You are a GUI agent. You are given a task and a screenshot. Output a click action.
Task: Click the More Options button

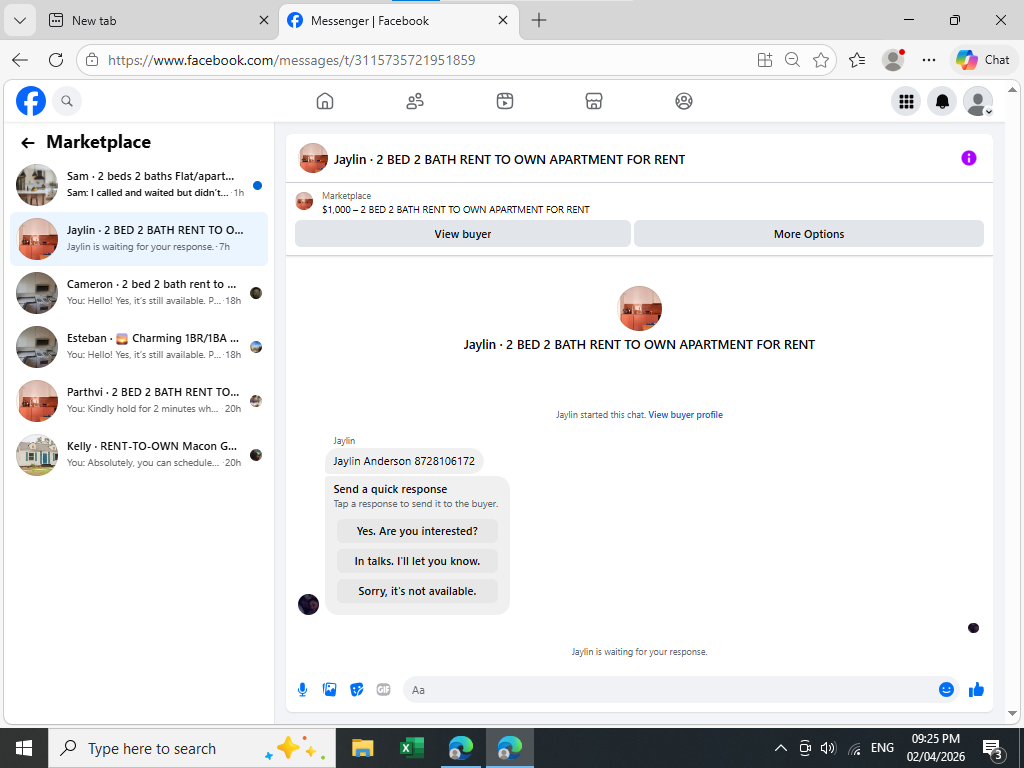pyautogui.click(x=808, y=234)
